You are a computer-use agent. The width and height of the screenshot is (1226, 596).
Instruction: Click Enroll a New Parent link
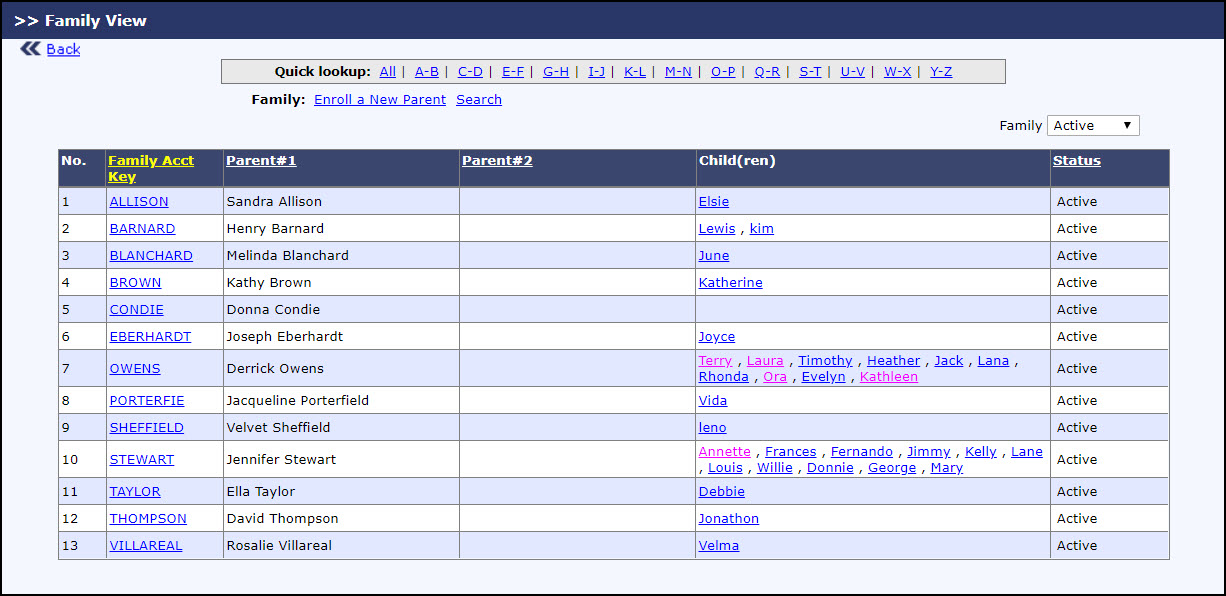click(380, 100)
